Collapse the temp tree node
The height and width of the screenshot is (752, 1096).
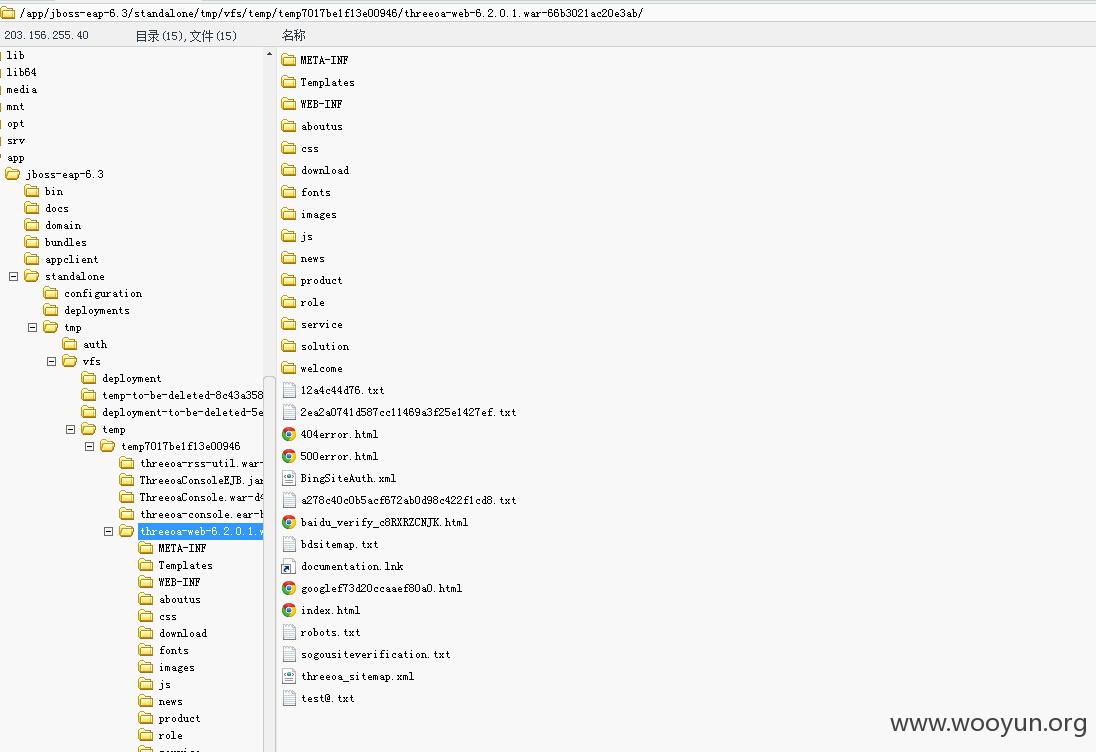[x=70, y=429]
